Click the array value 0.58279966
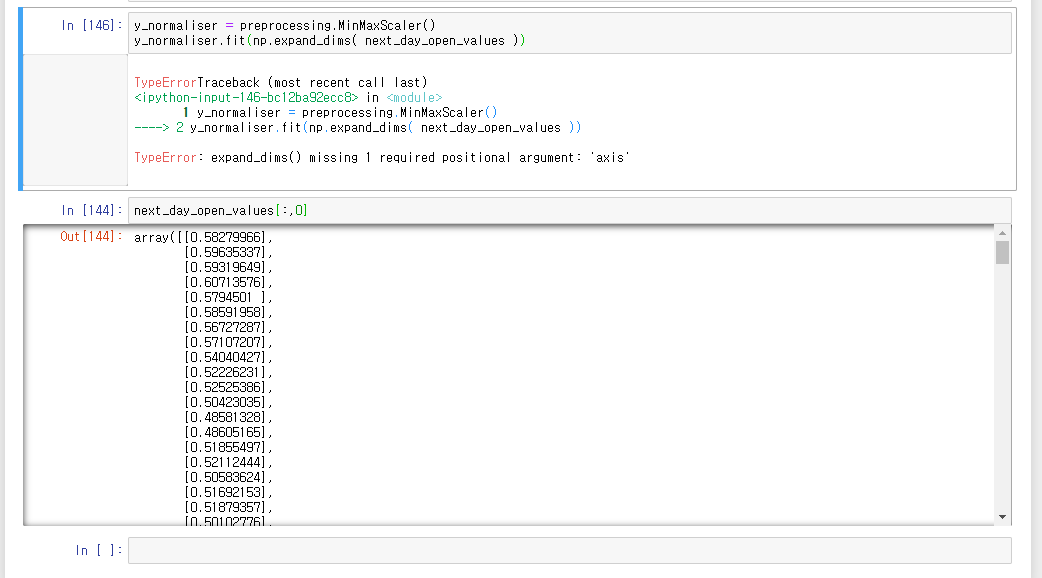Image resolution: width=1042 pixels, height=578 pixels. point(227,237)
